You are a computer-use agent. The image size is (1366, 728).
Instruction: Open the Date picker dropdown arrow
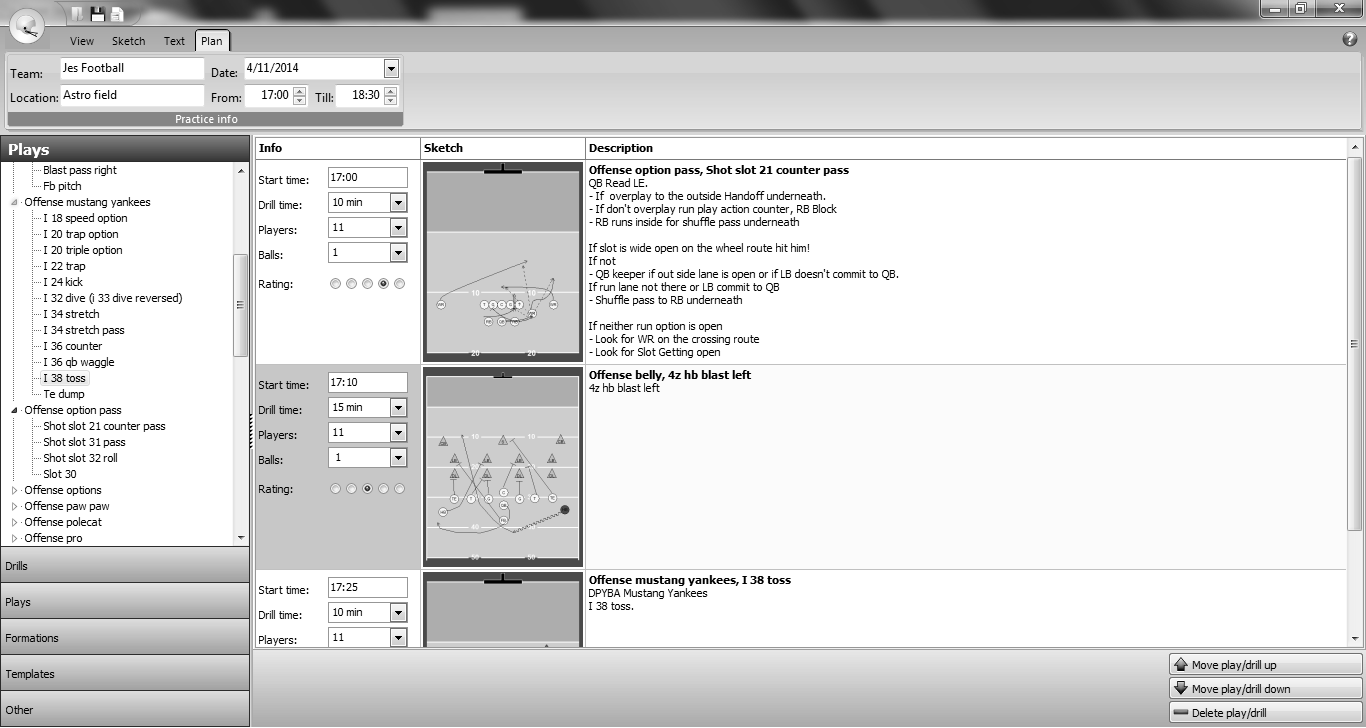coord(391,69)
